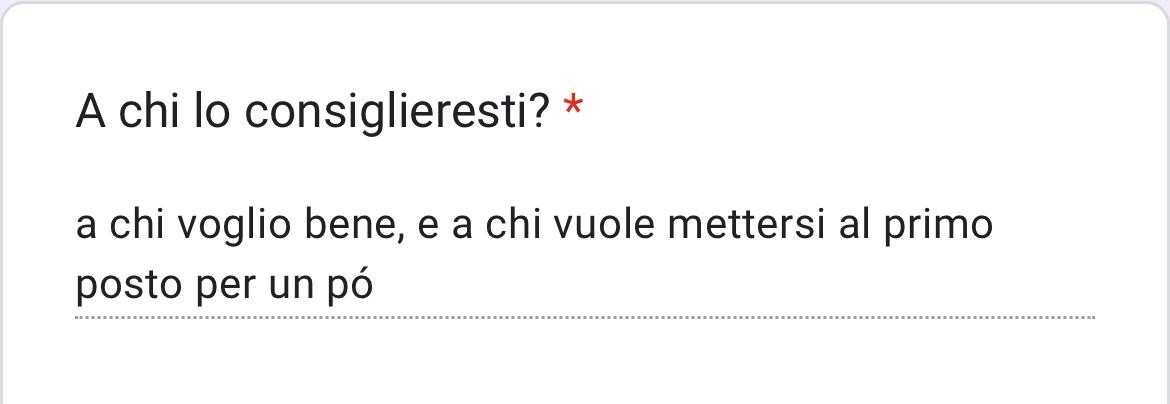Click the word 'consiglieresti?' in the heading
1170x404 pixels.
[398, 113]
